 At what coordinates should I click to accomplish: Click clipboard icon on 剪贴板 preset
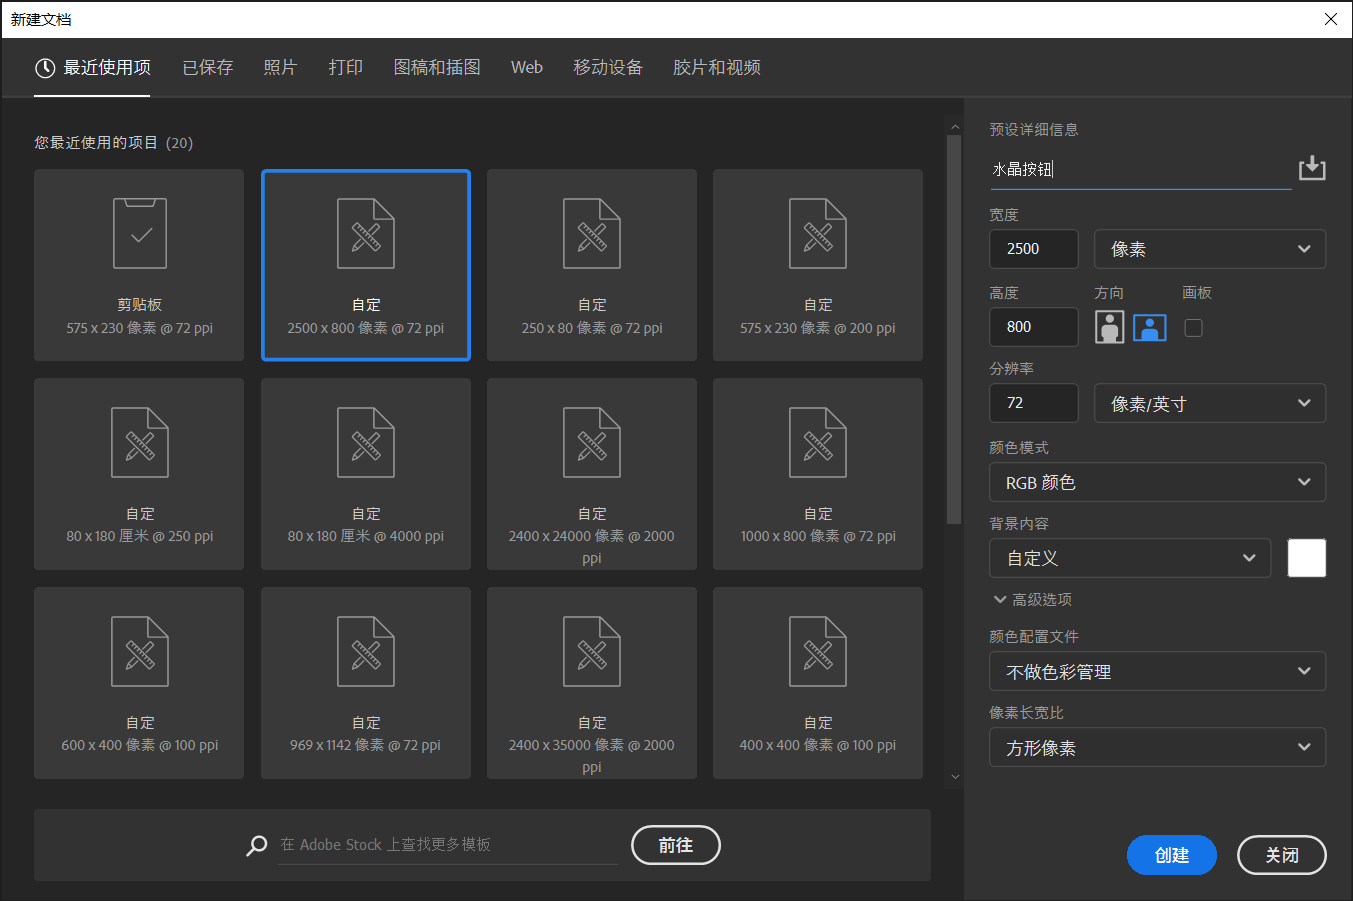click(140, 233)
